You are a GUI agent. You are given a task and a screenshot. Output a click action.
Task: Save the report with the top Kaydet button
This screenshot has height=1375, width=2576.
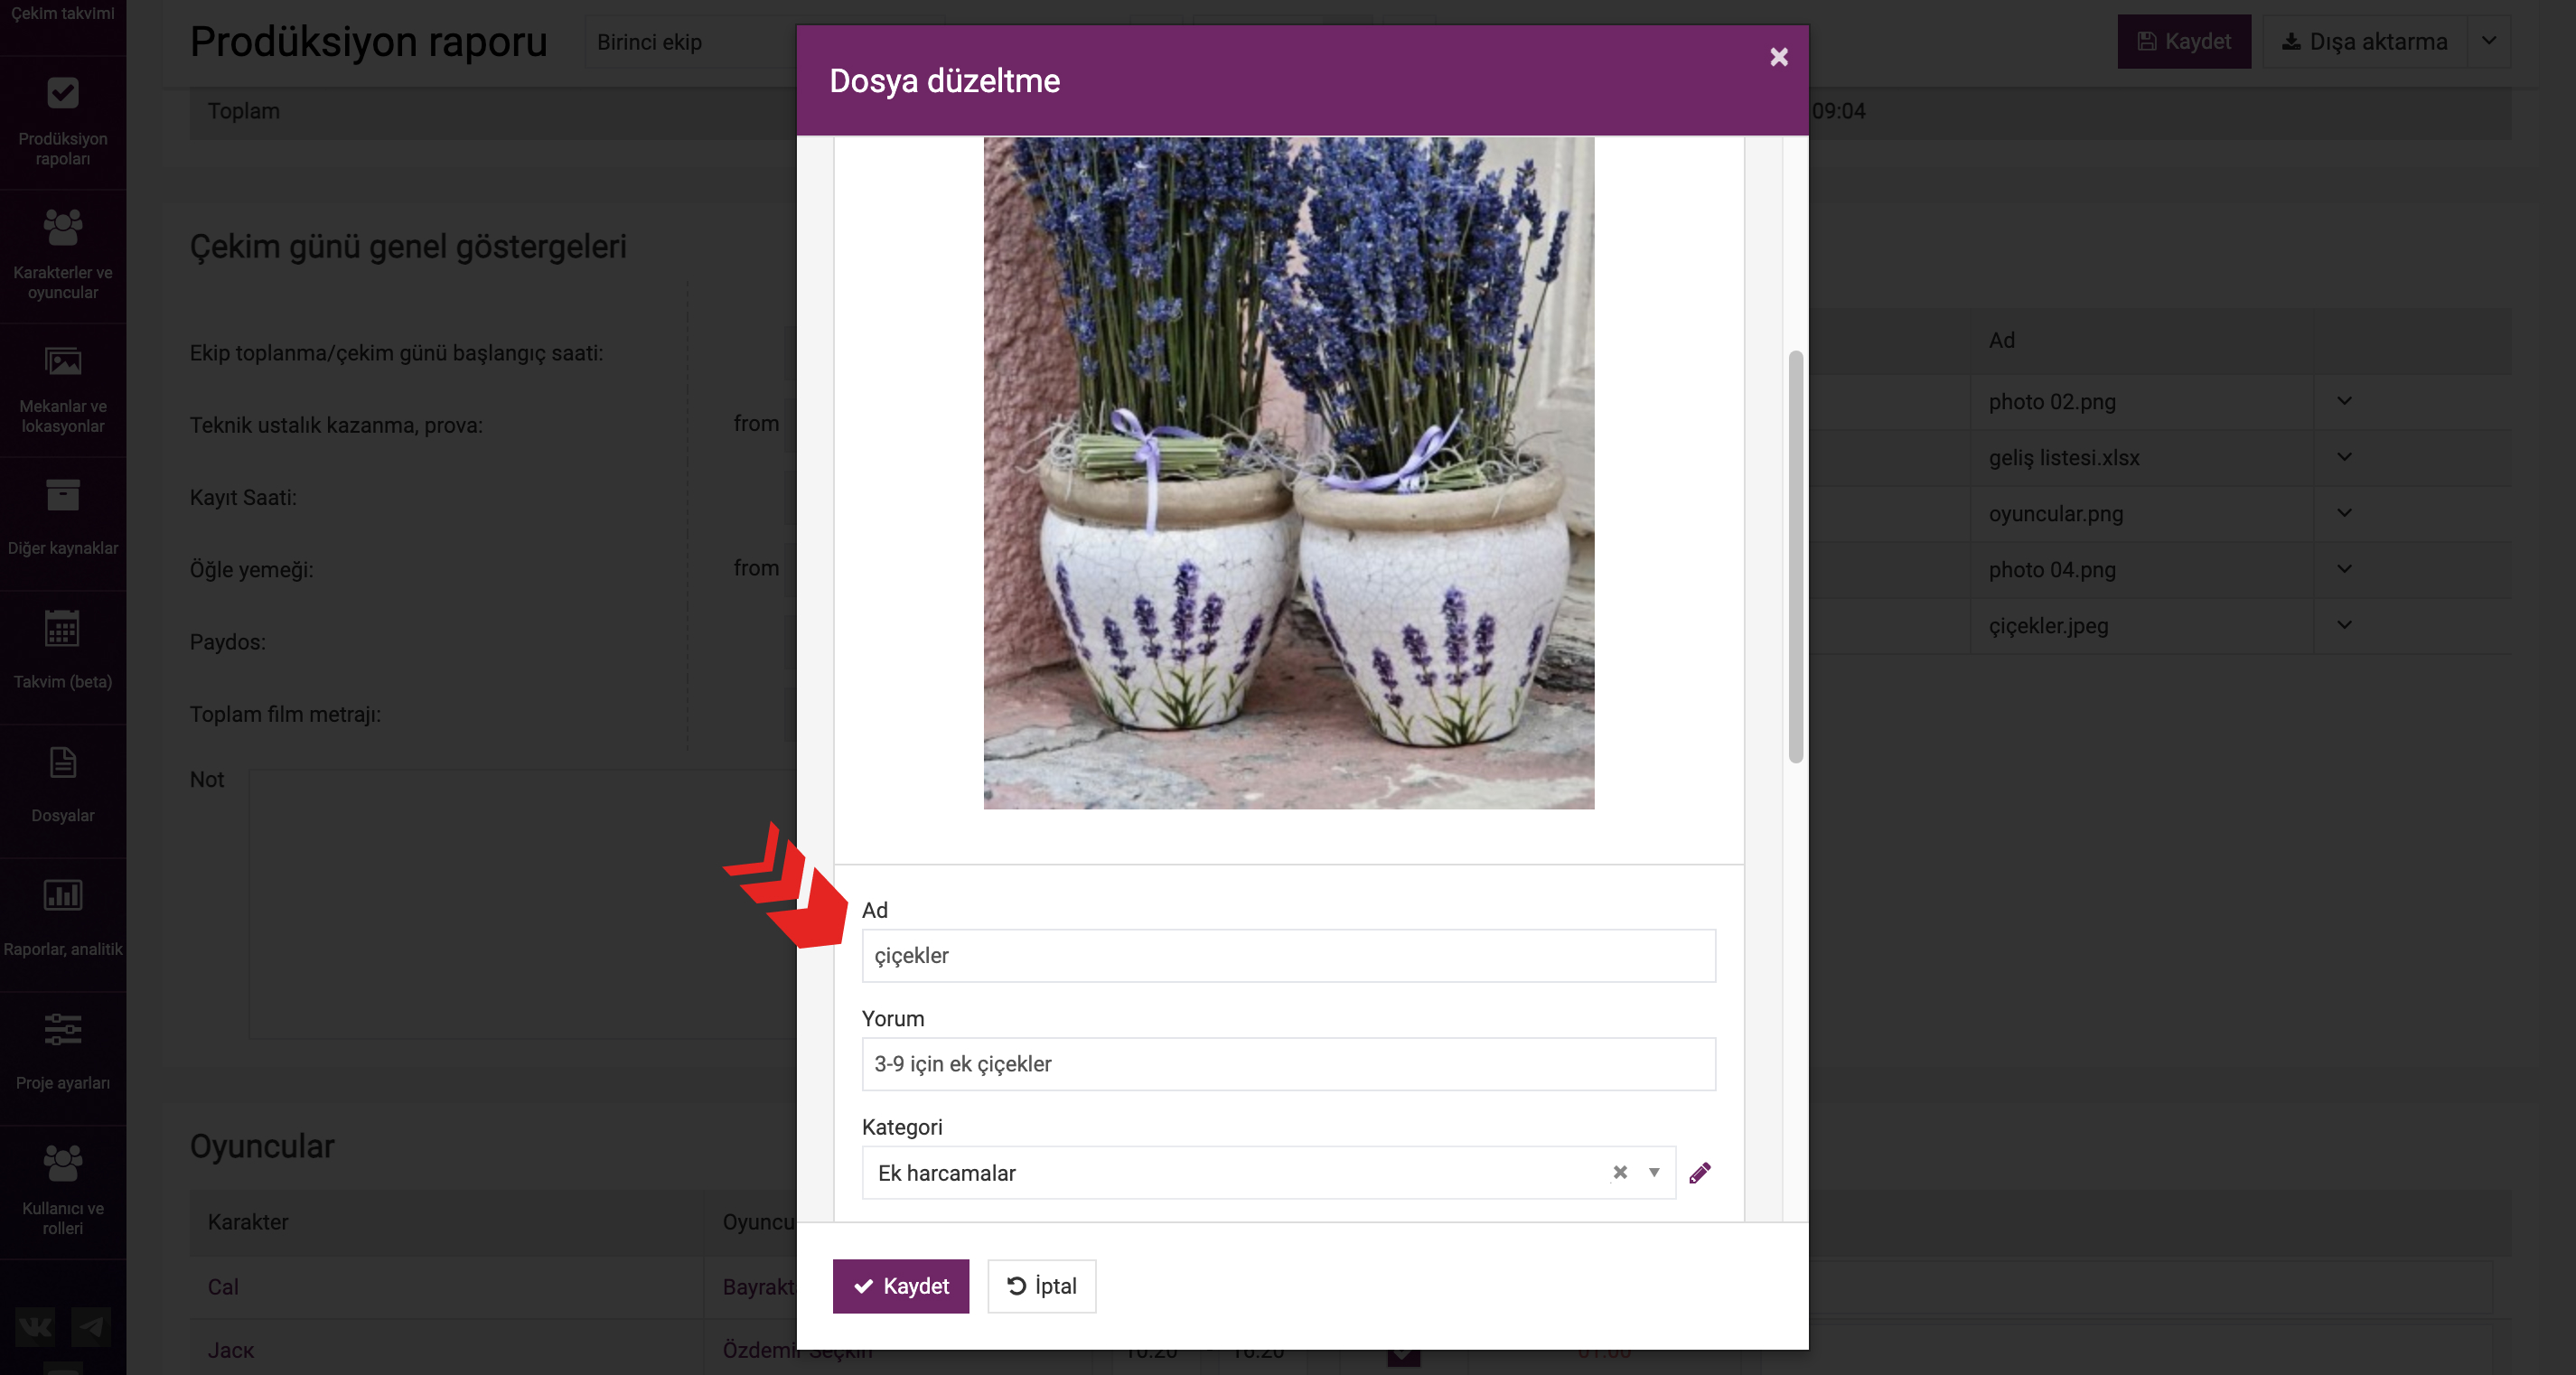click(x=2184, y=41)
